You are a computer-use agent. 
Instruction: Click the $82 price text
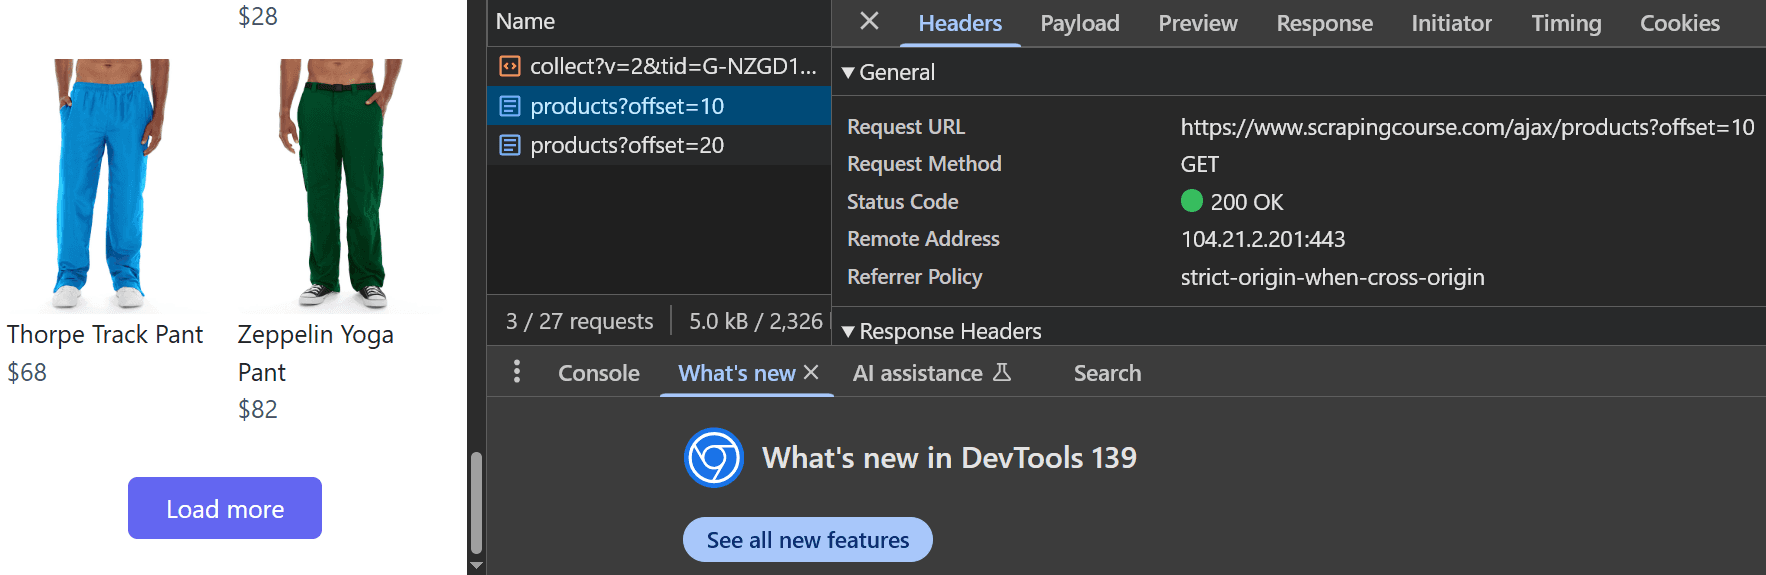click(258, 409)
